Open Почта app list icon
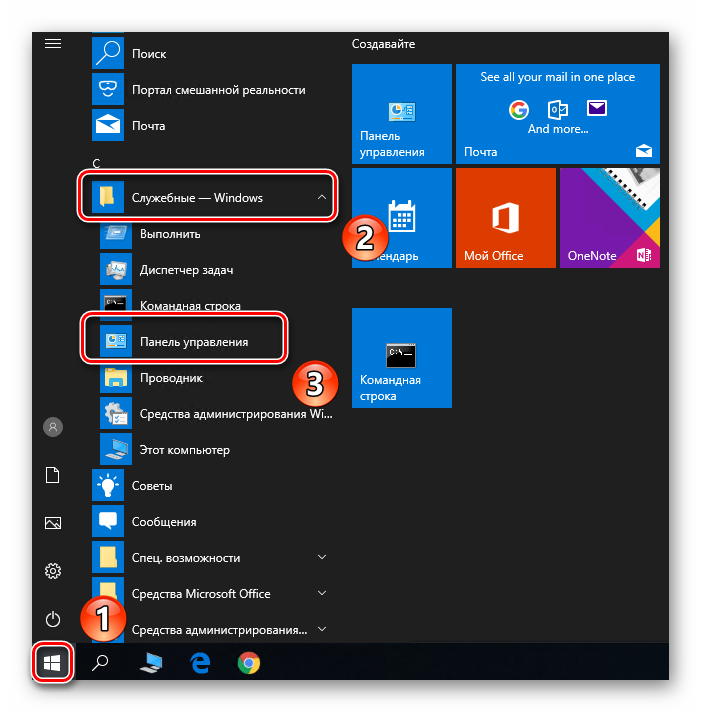 [108, 125]
